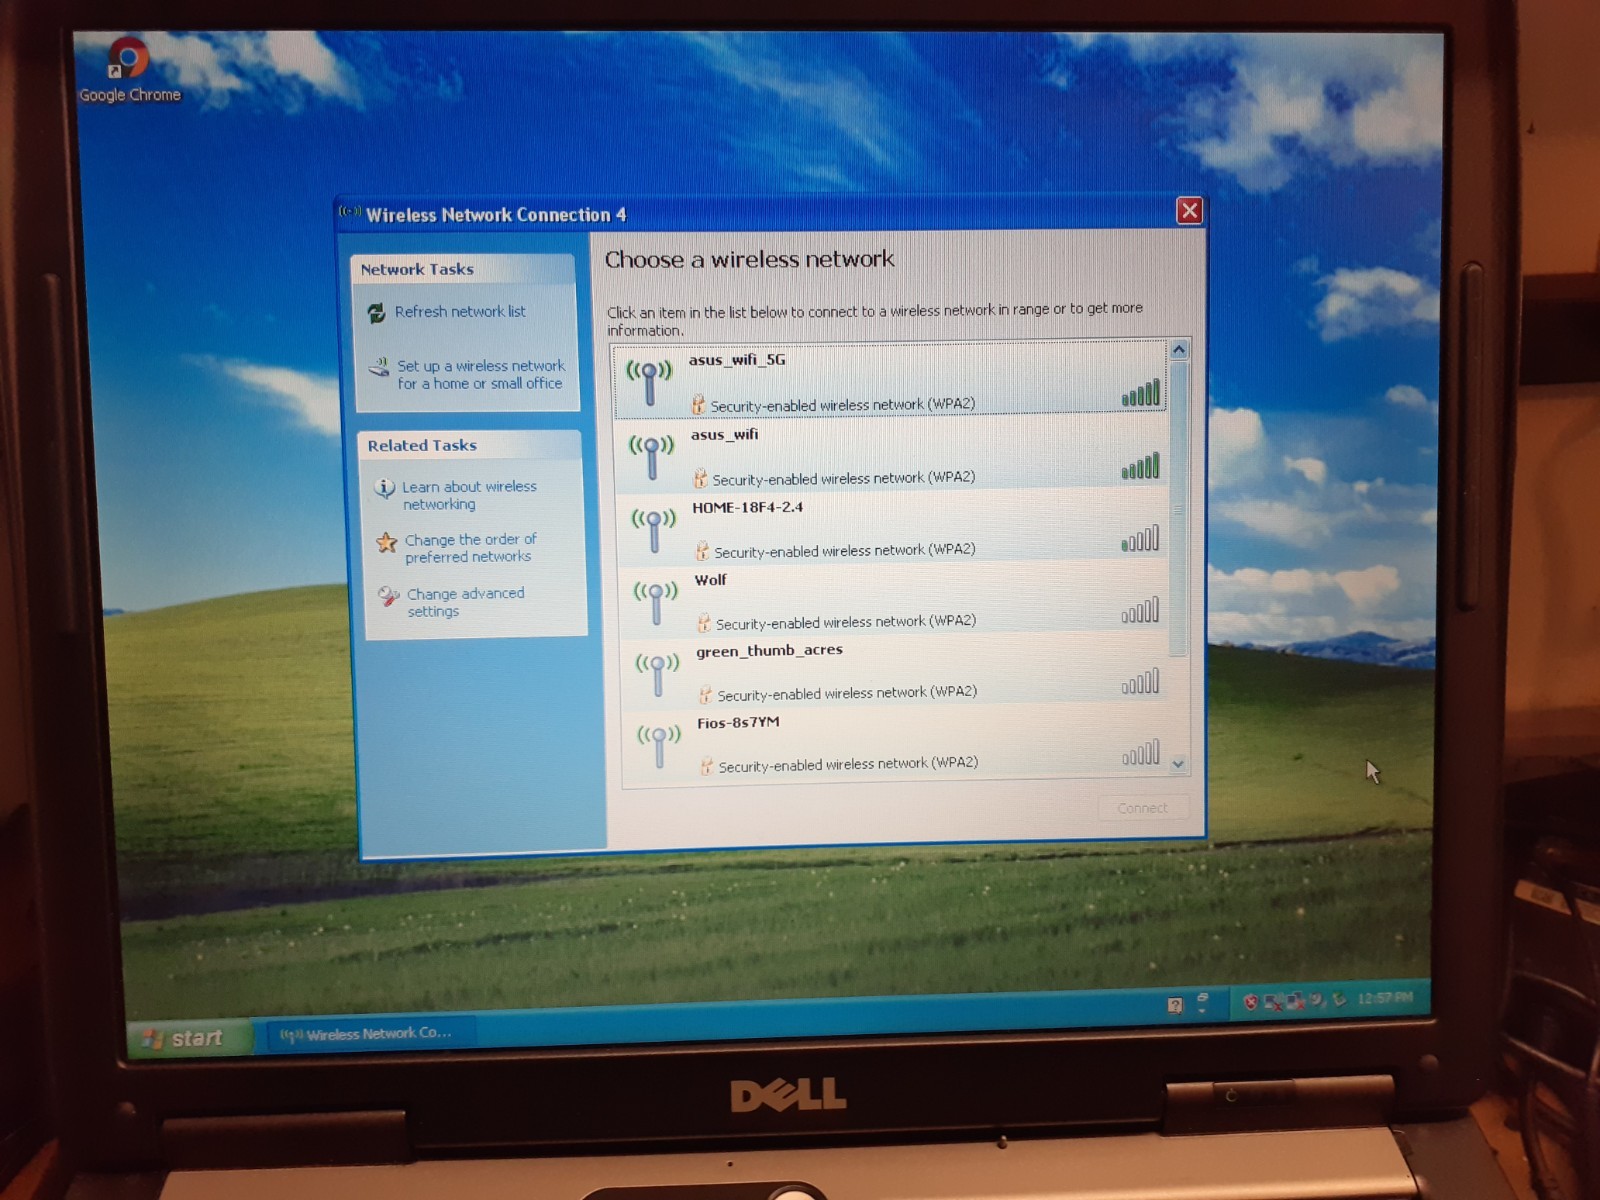
Task: Click the signal strength bars for asus_wifi
Action: pyautogui.click(x=1141, y=466)
